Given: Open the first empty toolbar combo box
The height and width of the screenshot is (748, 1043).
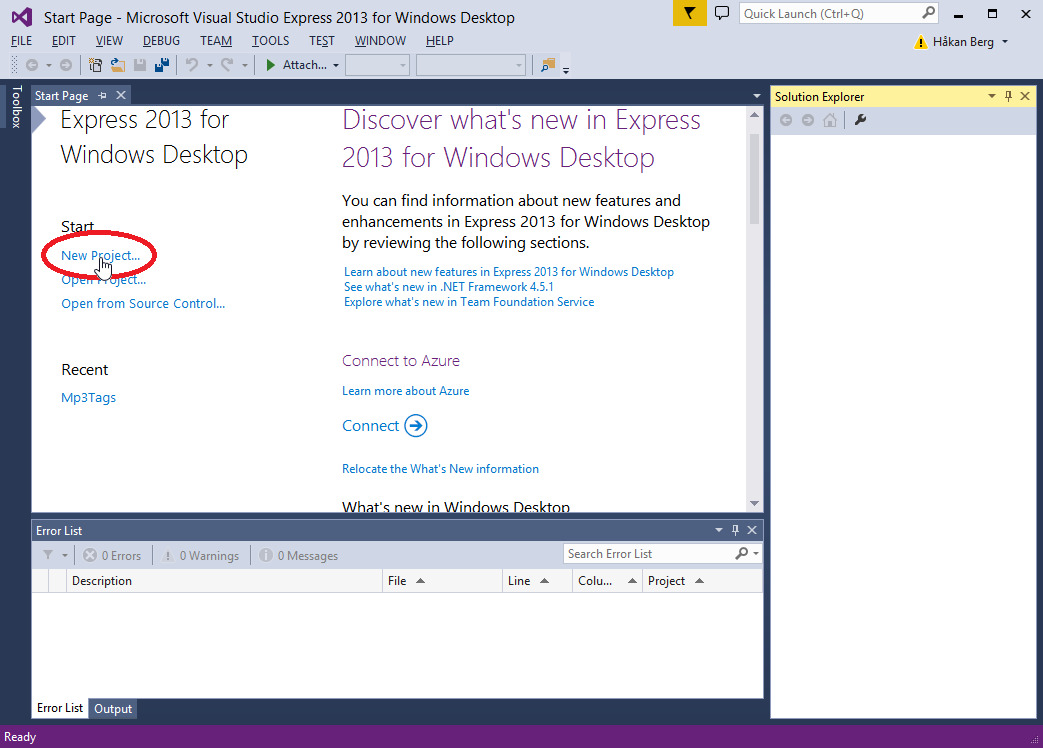Looking at the screenshot, I should [377, 65].
